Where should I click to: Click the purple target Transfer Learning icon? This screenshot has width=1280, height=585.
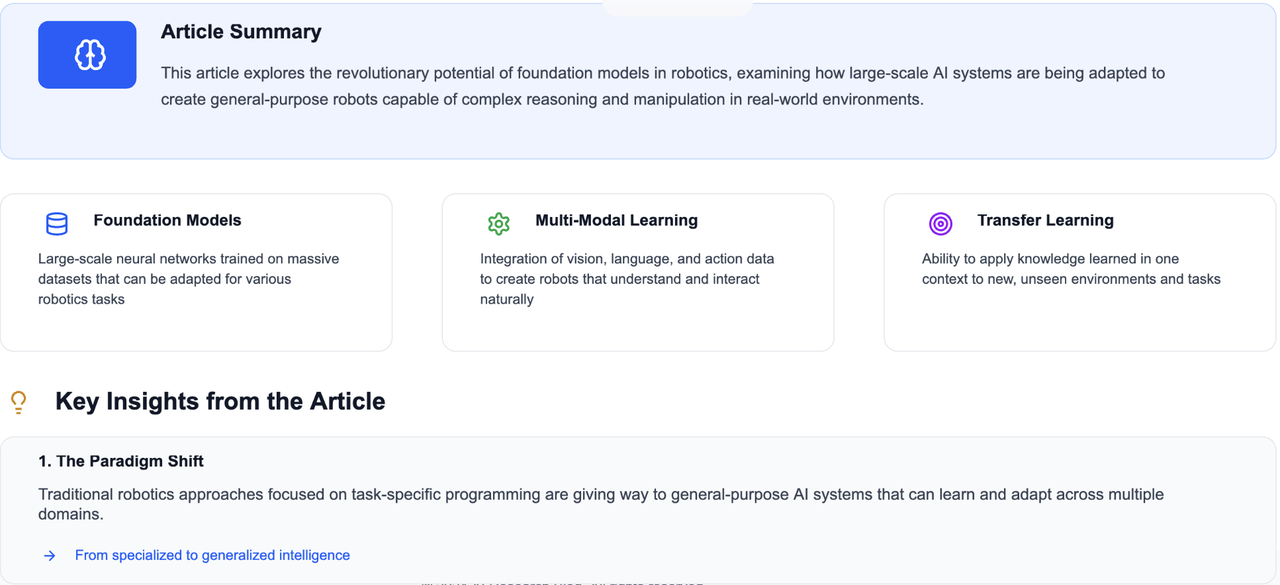(x=941, y=223)
